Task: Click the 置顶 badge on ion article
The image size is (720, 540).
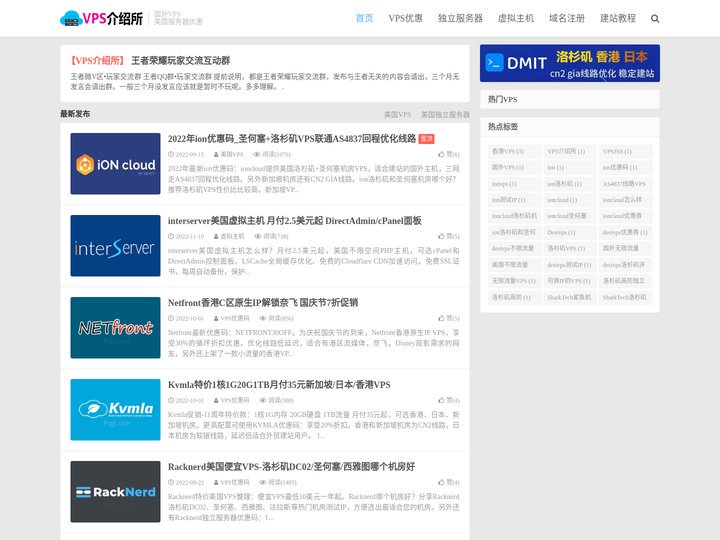Action: (426, 139)
